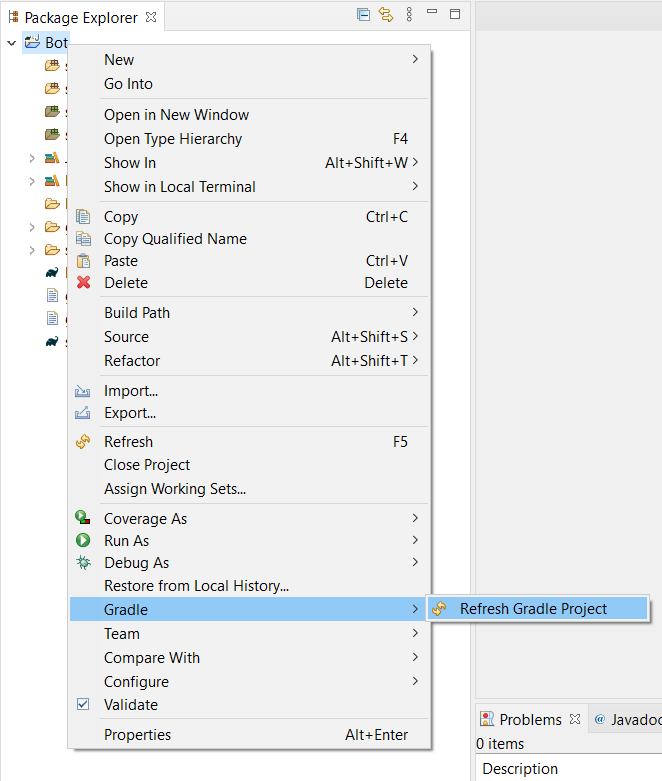This screenshot has height=781, width=662.
Task: Click the Bot project icon
Action: (32, 42)
